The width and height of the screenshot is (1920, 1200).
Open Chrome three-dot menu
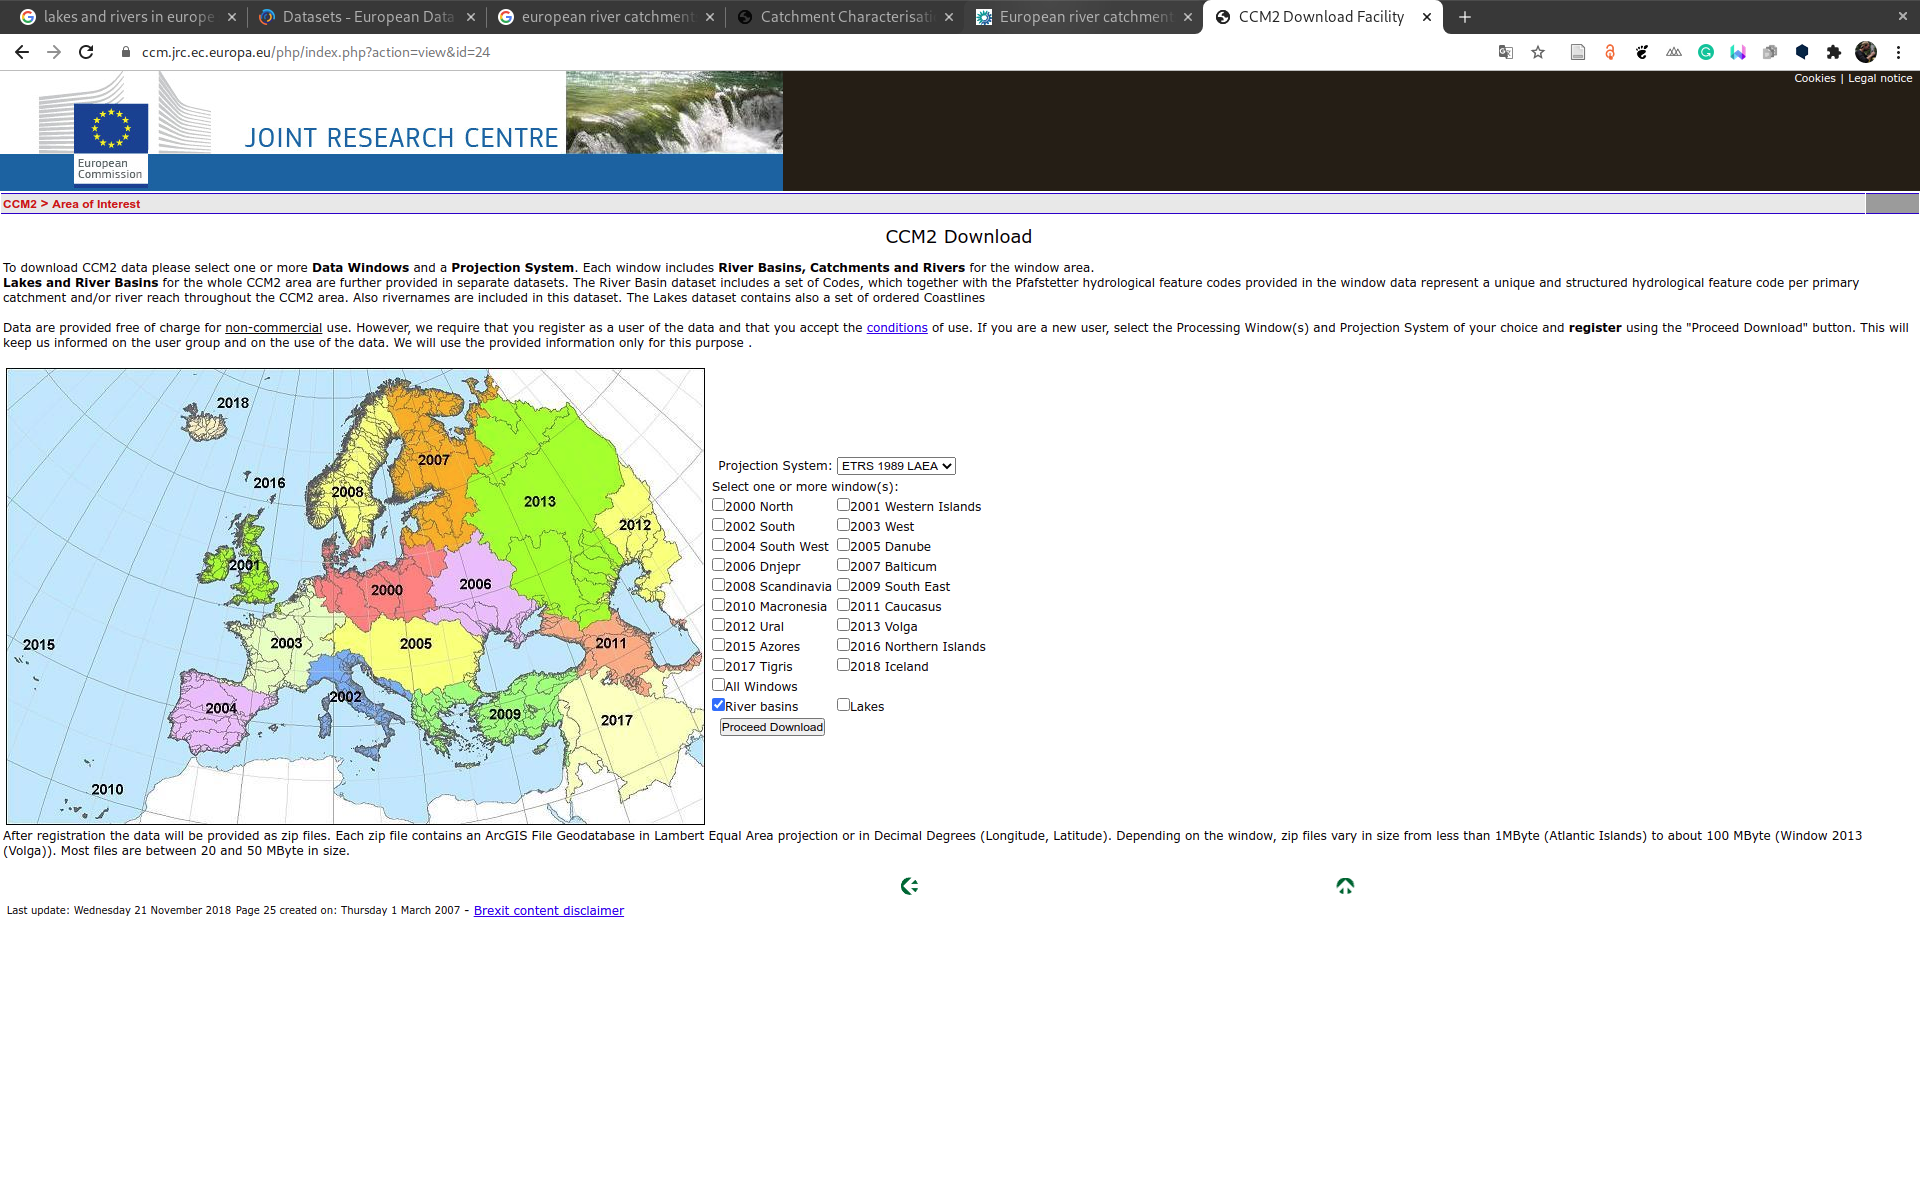point(1898,52)
